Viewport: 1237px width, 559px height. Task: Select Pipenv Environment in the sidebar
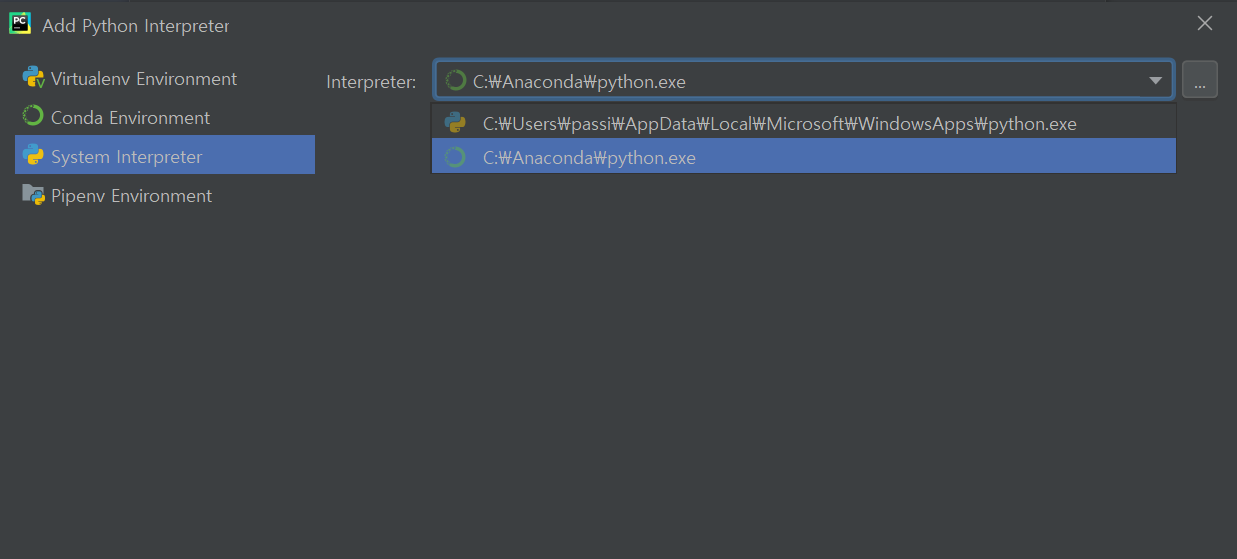165,195
